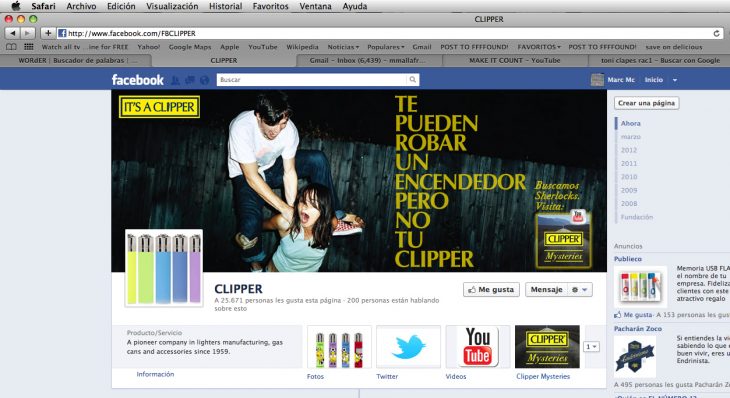The image size is (730, 398).
Task: Go to Inicio home link
Action: (654, 80)
